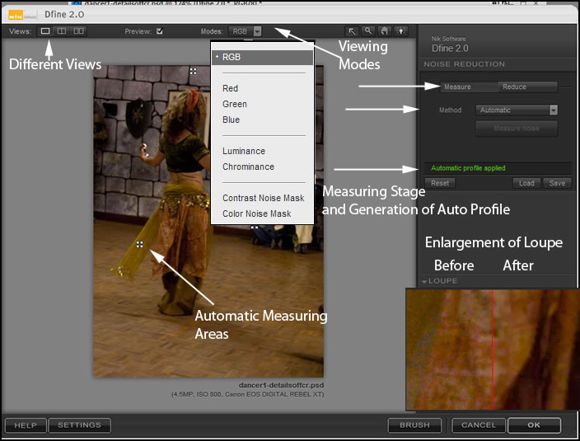Click the Save profile button
The width and height of the screenshot is (580, 441).
point(557,183)
